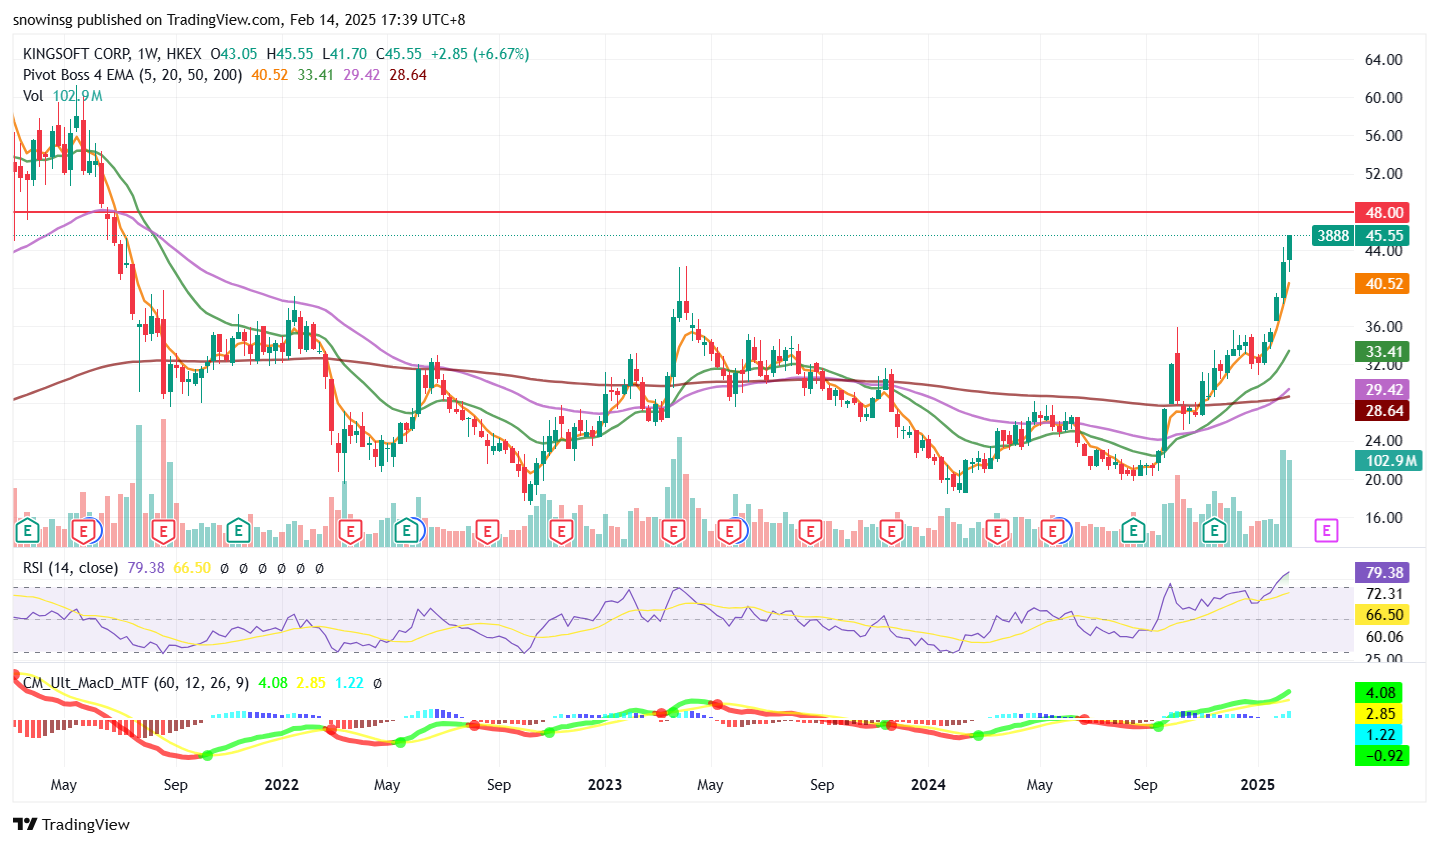Image resolution: width=1439 pixels, height=846 pixels.
Task: Click the KINGSOFT CORP, 1W, HKEX symbol title
Action: pyautogui.click(x=112, y=54)
